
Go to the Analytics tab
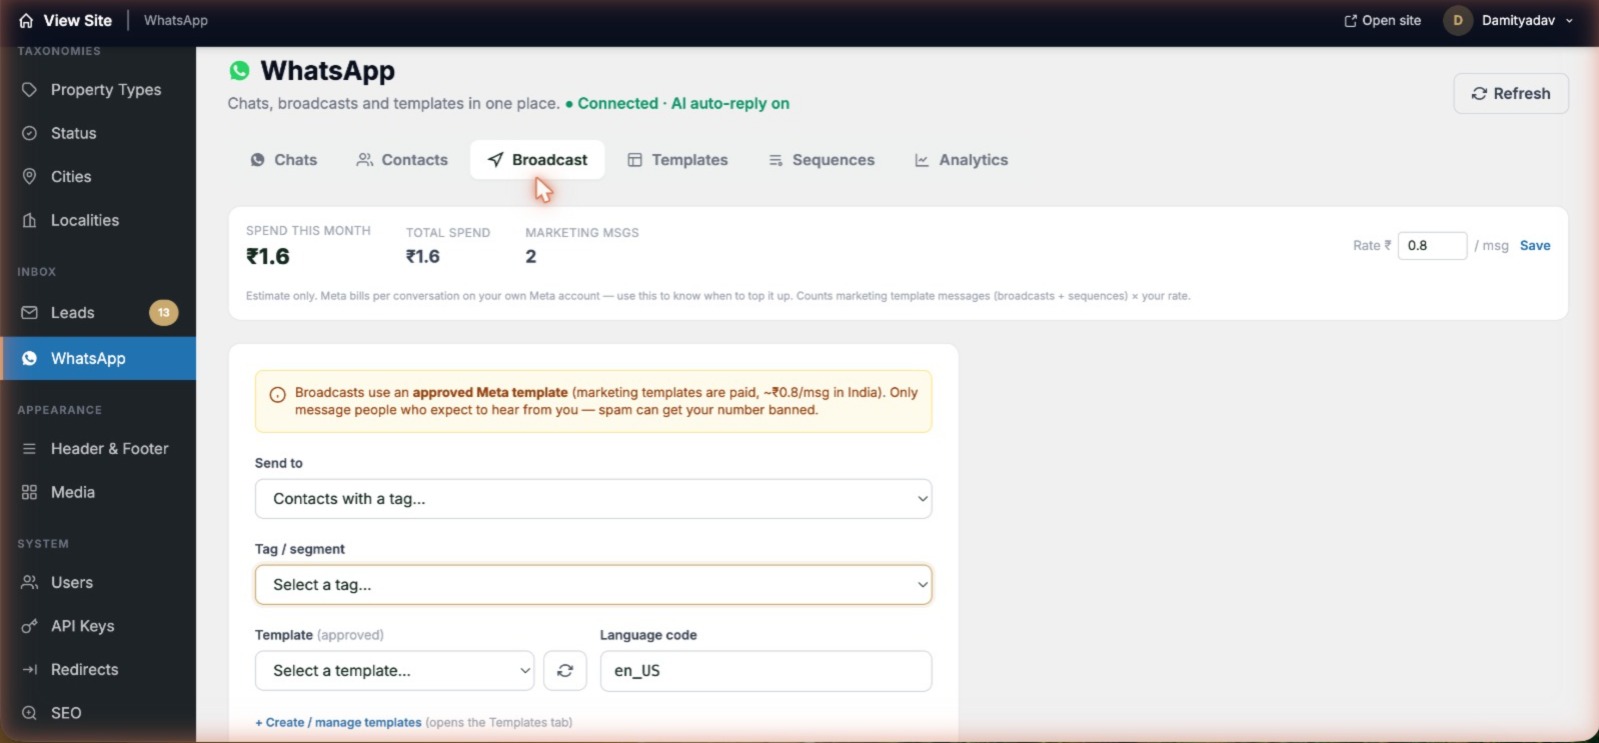961,160
